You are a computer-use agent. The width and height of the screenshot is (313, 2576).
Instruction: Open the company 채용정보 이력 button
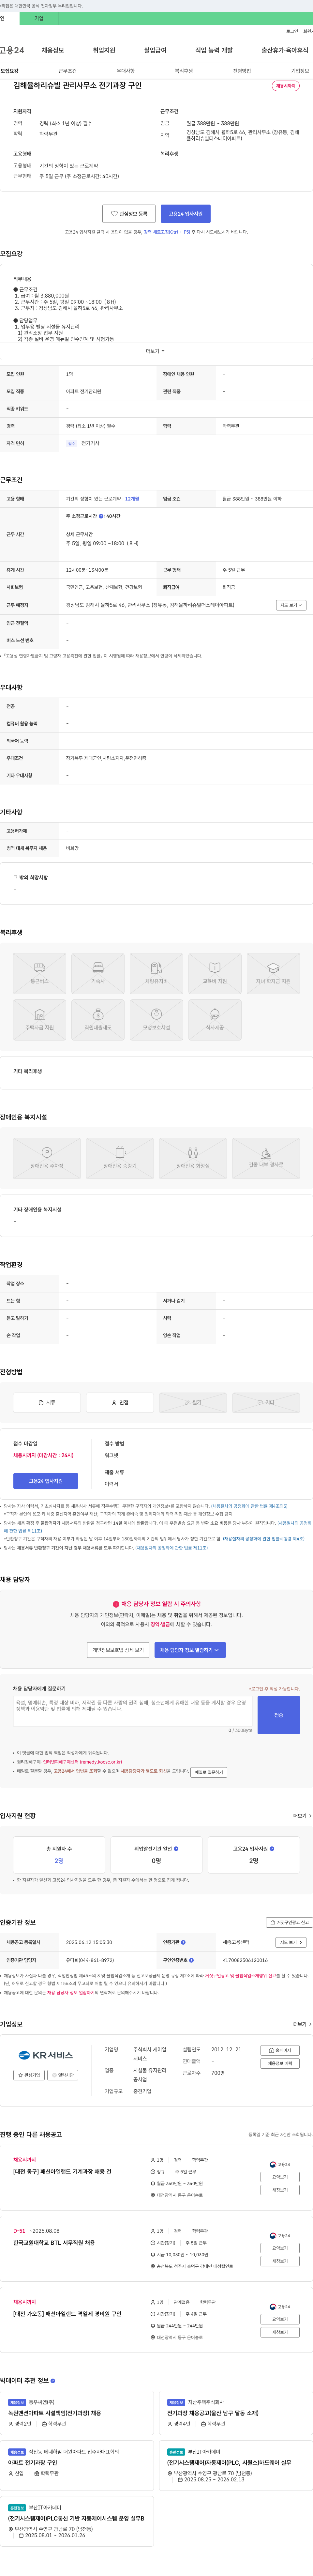[x=280, y=2063]
